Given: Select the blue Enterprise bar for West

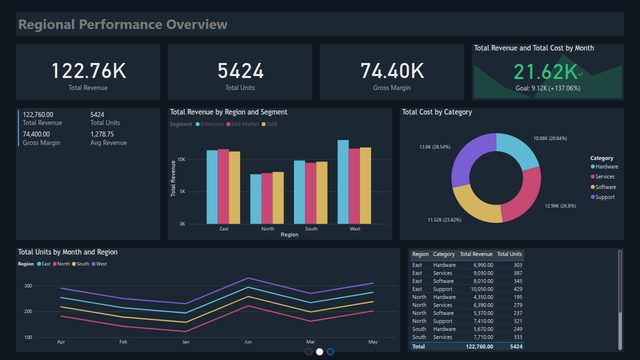Looking at the screenshot, I should (343, 182).
